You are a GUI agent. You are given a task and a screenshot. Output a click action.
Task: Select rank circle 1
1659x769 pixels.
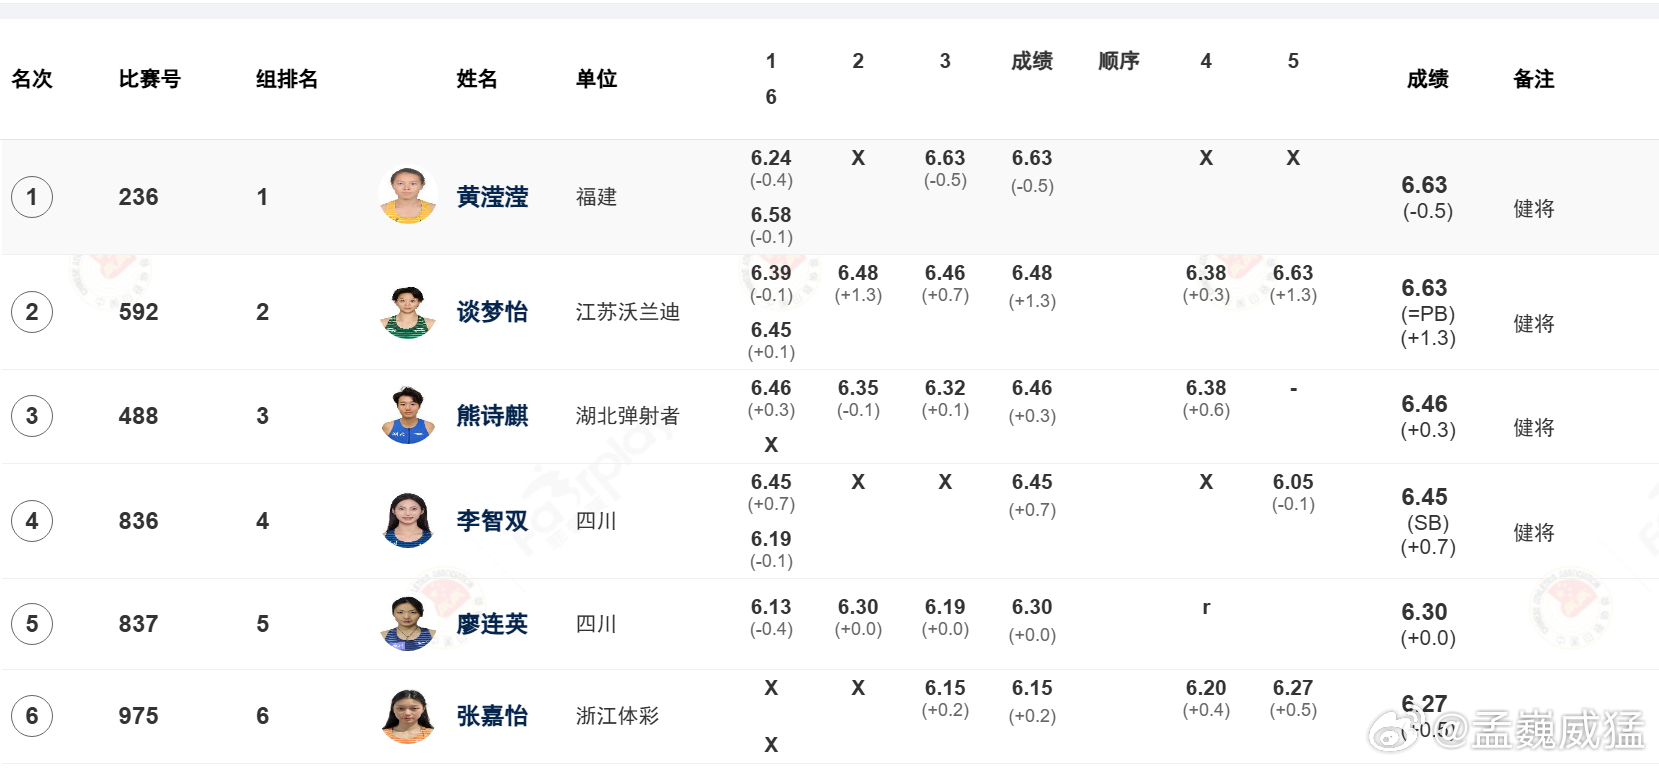tap(32, 197)
